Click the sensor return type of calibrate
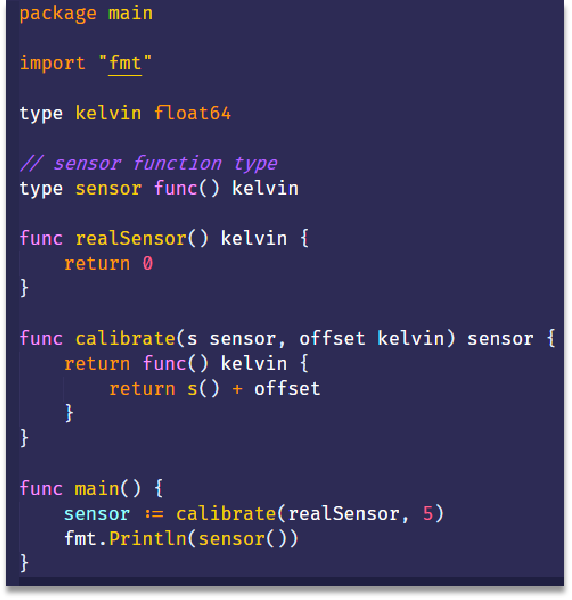The height and width of the screenshot is (600, 572). pyautogui.click(x=500, y=339)
